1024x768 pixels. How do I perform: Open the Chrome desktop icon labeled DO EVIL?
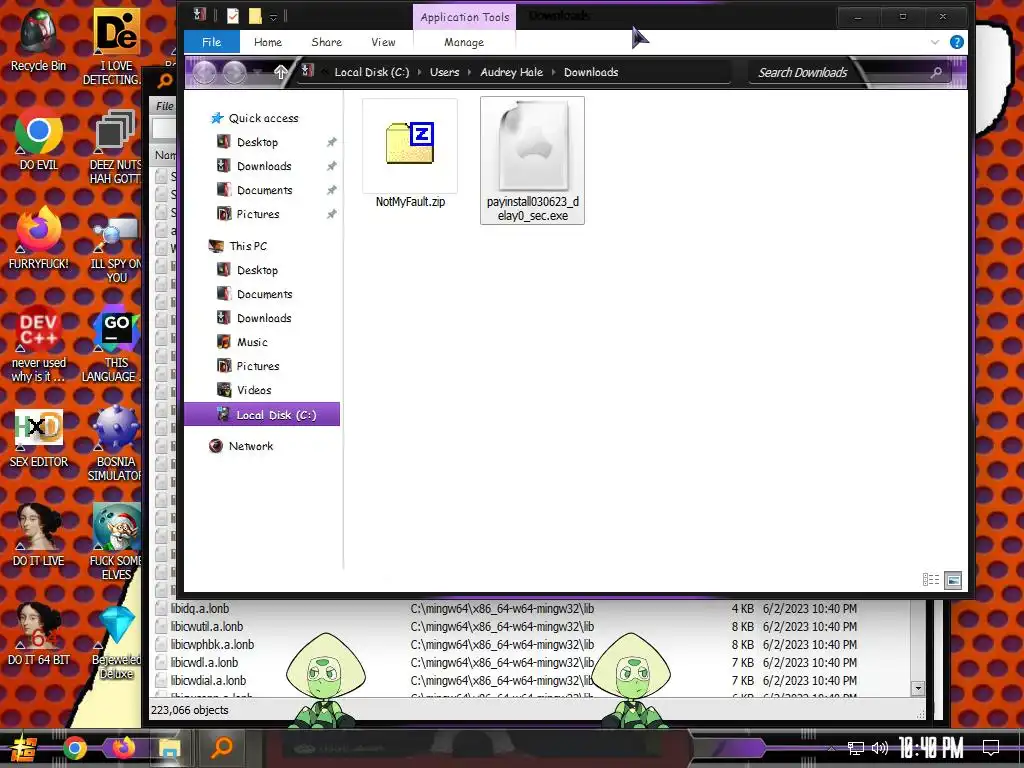click(39, 140)
